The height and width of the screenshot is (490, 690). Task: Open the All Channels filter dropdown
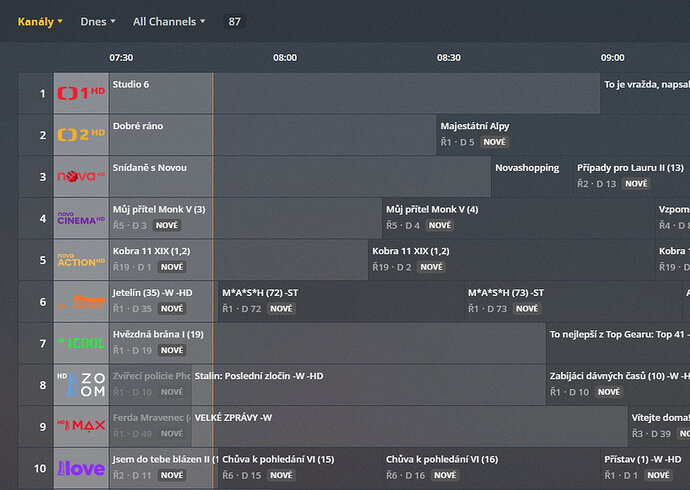170,21
